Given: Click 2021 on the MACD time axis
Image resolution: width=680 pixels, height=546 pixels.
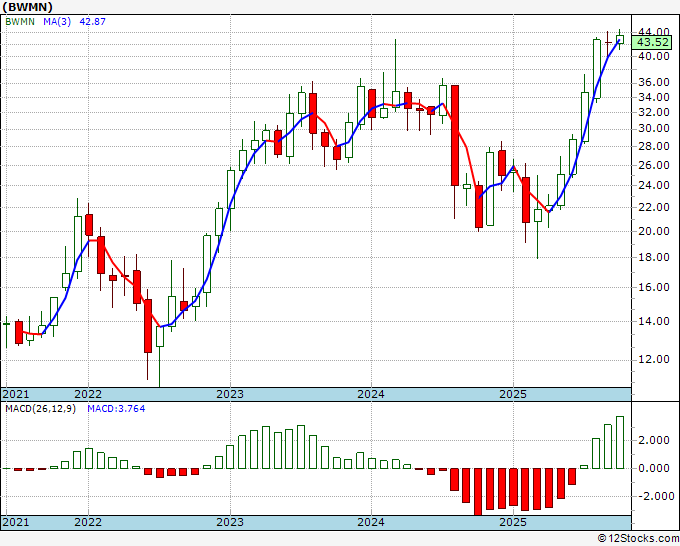Looking at the screenshot, I should click(16, 522).
